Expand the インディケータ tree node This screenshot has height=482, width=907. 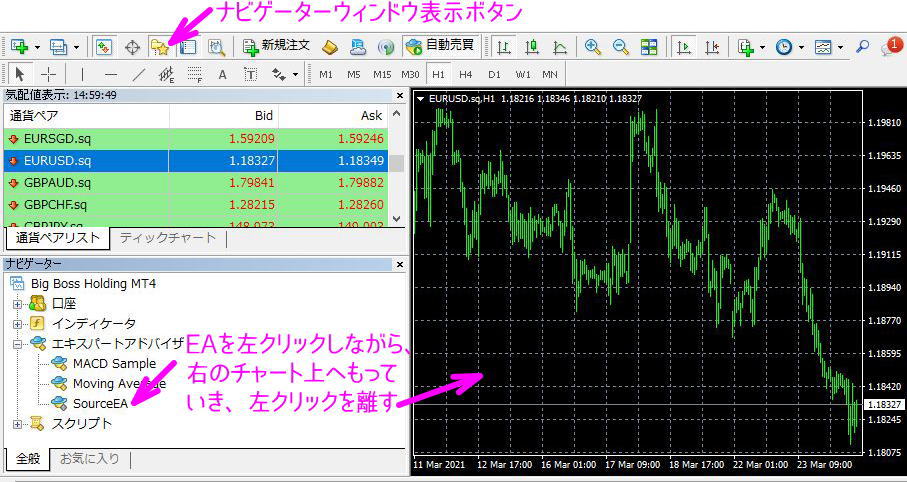17,323
